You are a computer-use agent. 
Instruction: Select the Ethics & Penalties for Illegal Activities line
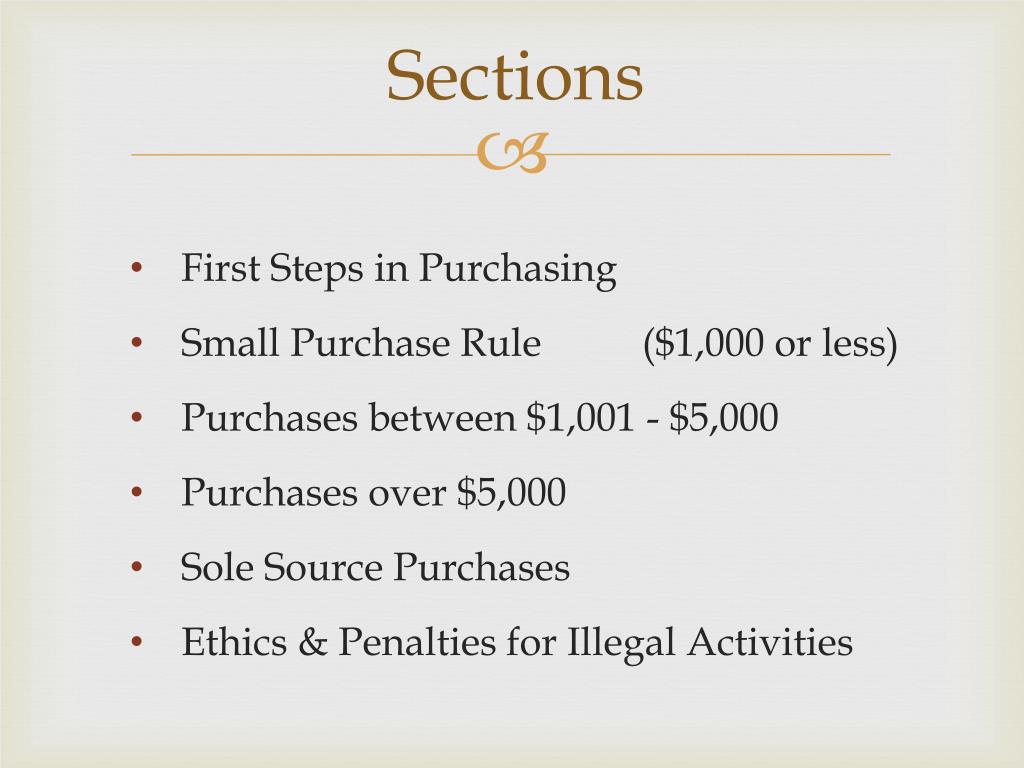(517, 643)
